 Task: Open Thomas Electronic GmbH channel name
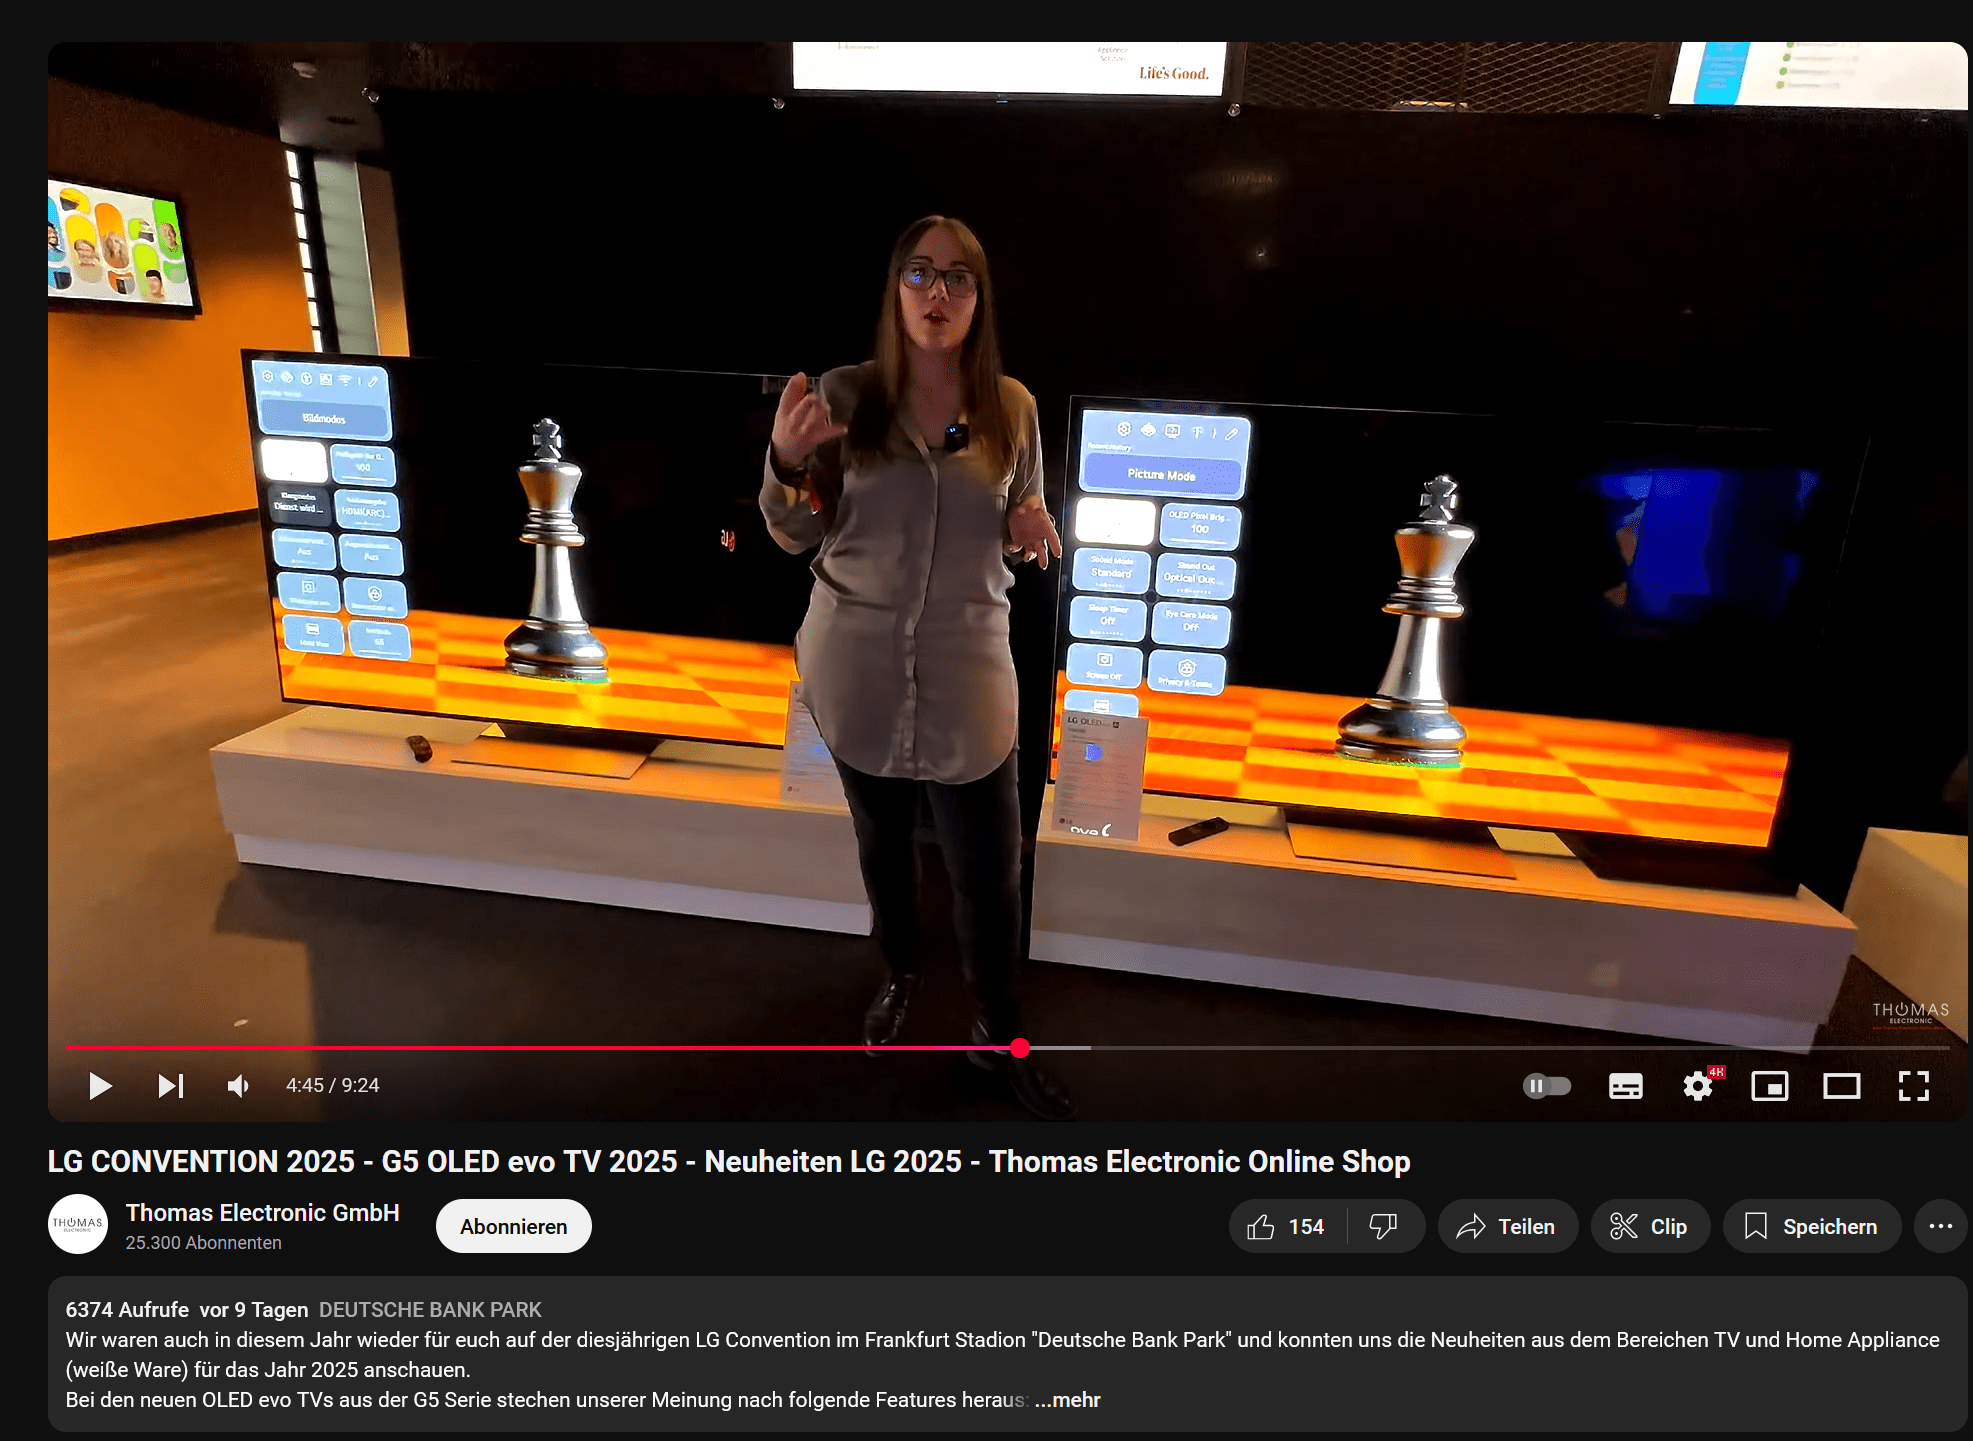pyautogui.click(x=262, y=1212)
